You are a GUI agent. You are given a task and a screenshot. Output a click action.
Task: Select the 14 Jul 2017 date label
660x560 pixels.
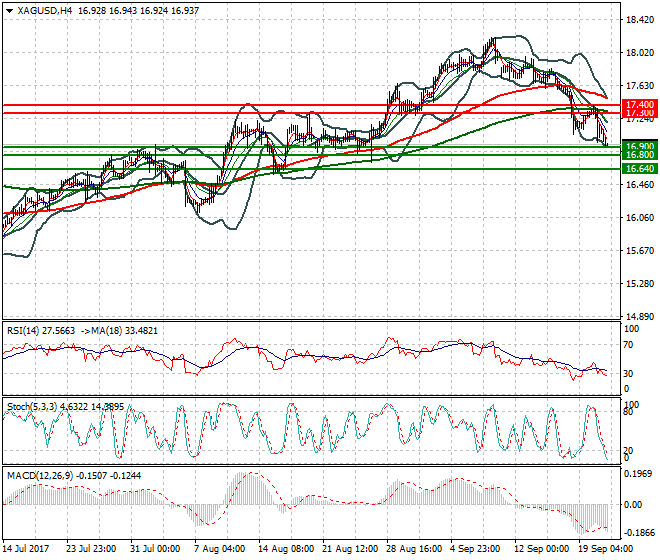pyautogui.click(x=26, y=549)
